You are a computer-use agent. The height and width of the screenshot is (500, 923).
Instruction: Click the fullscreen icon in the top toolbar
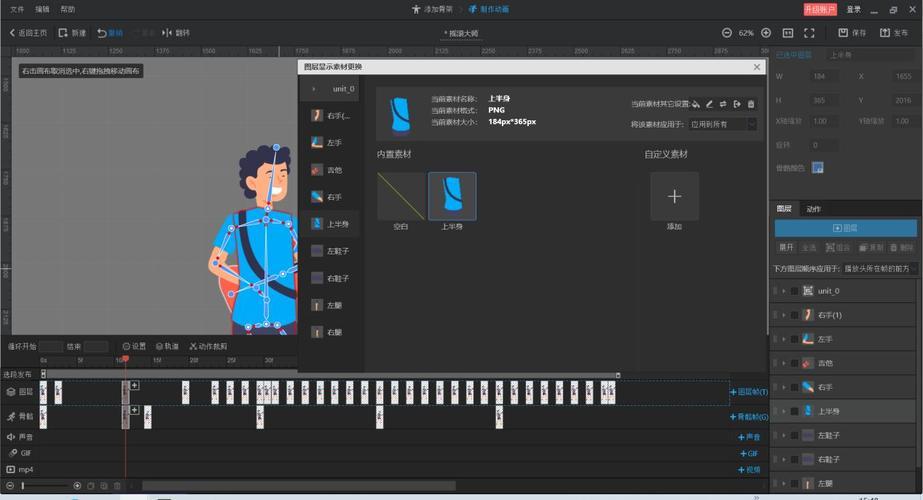point(809,33)
